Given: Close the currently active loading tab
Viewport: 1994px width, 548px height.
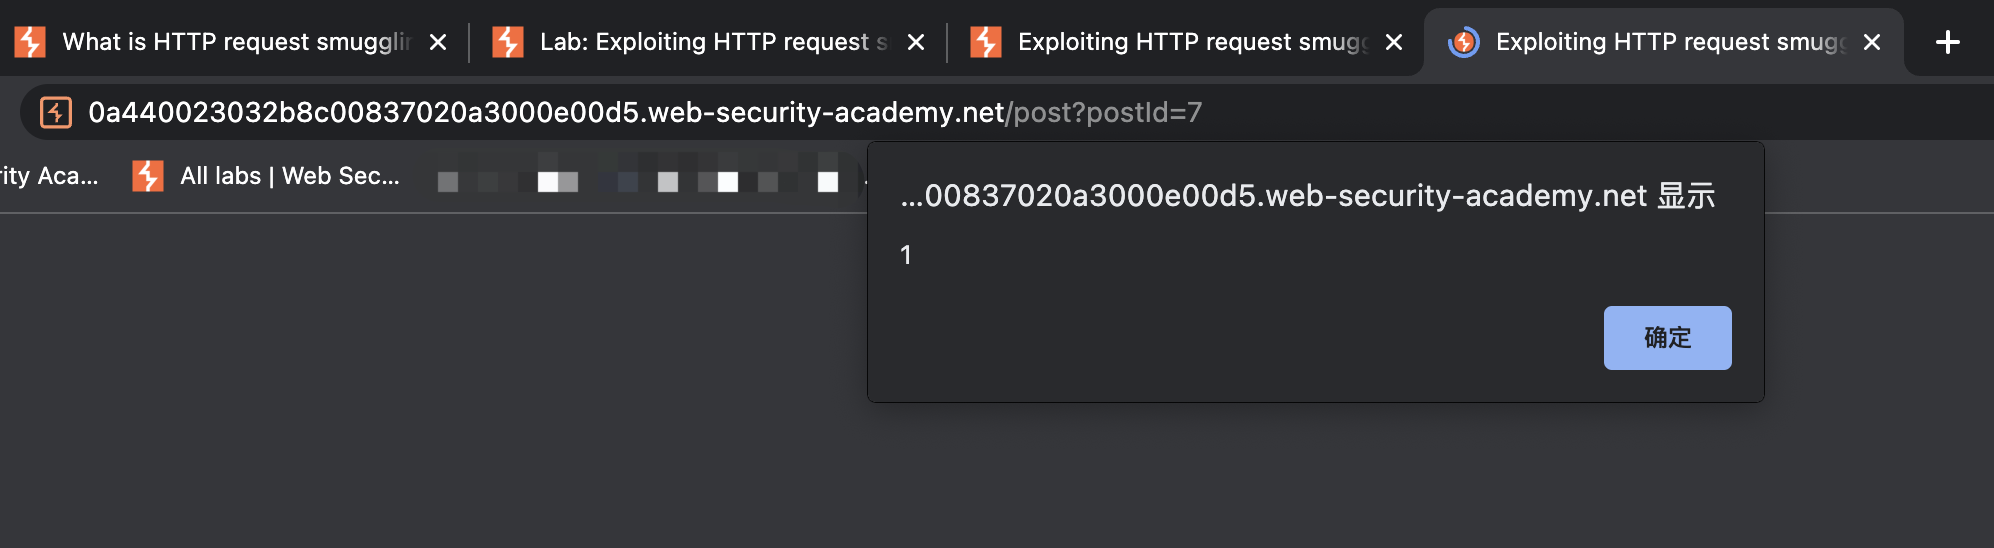Looking at the screenshot, I should click(1872, 42).
